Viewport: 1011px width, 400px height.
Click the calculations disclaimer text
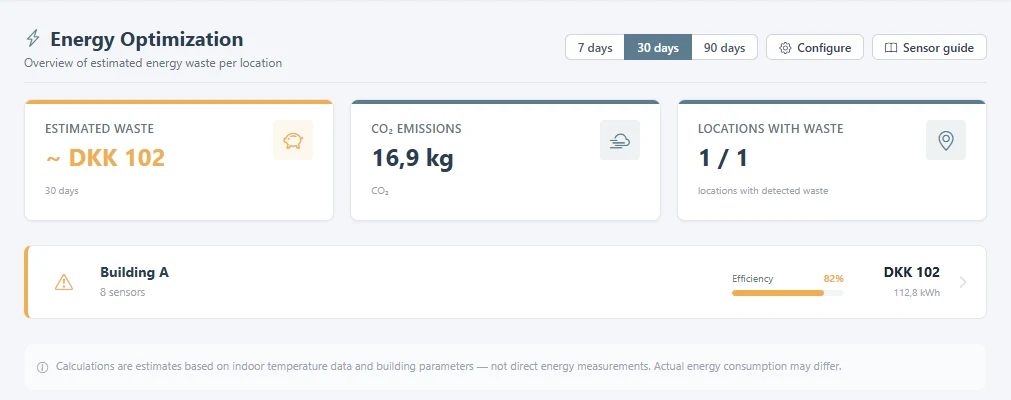449,366
